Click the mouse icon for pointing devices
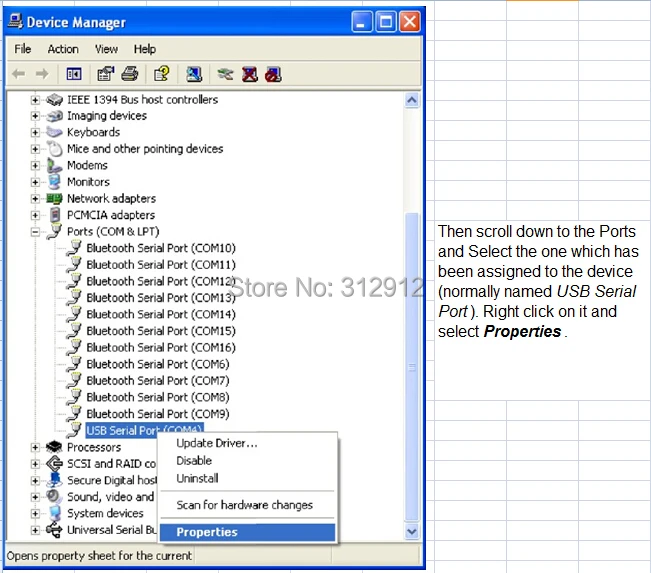Image resolution: width=651 pixels, height=573 pixels. click(x=54, y=149)
